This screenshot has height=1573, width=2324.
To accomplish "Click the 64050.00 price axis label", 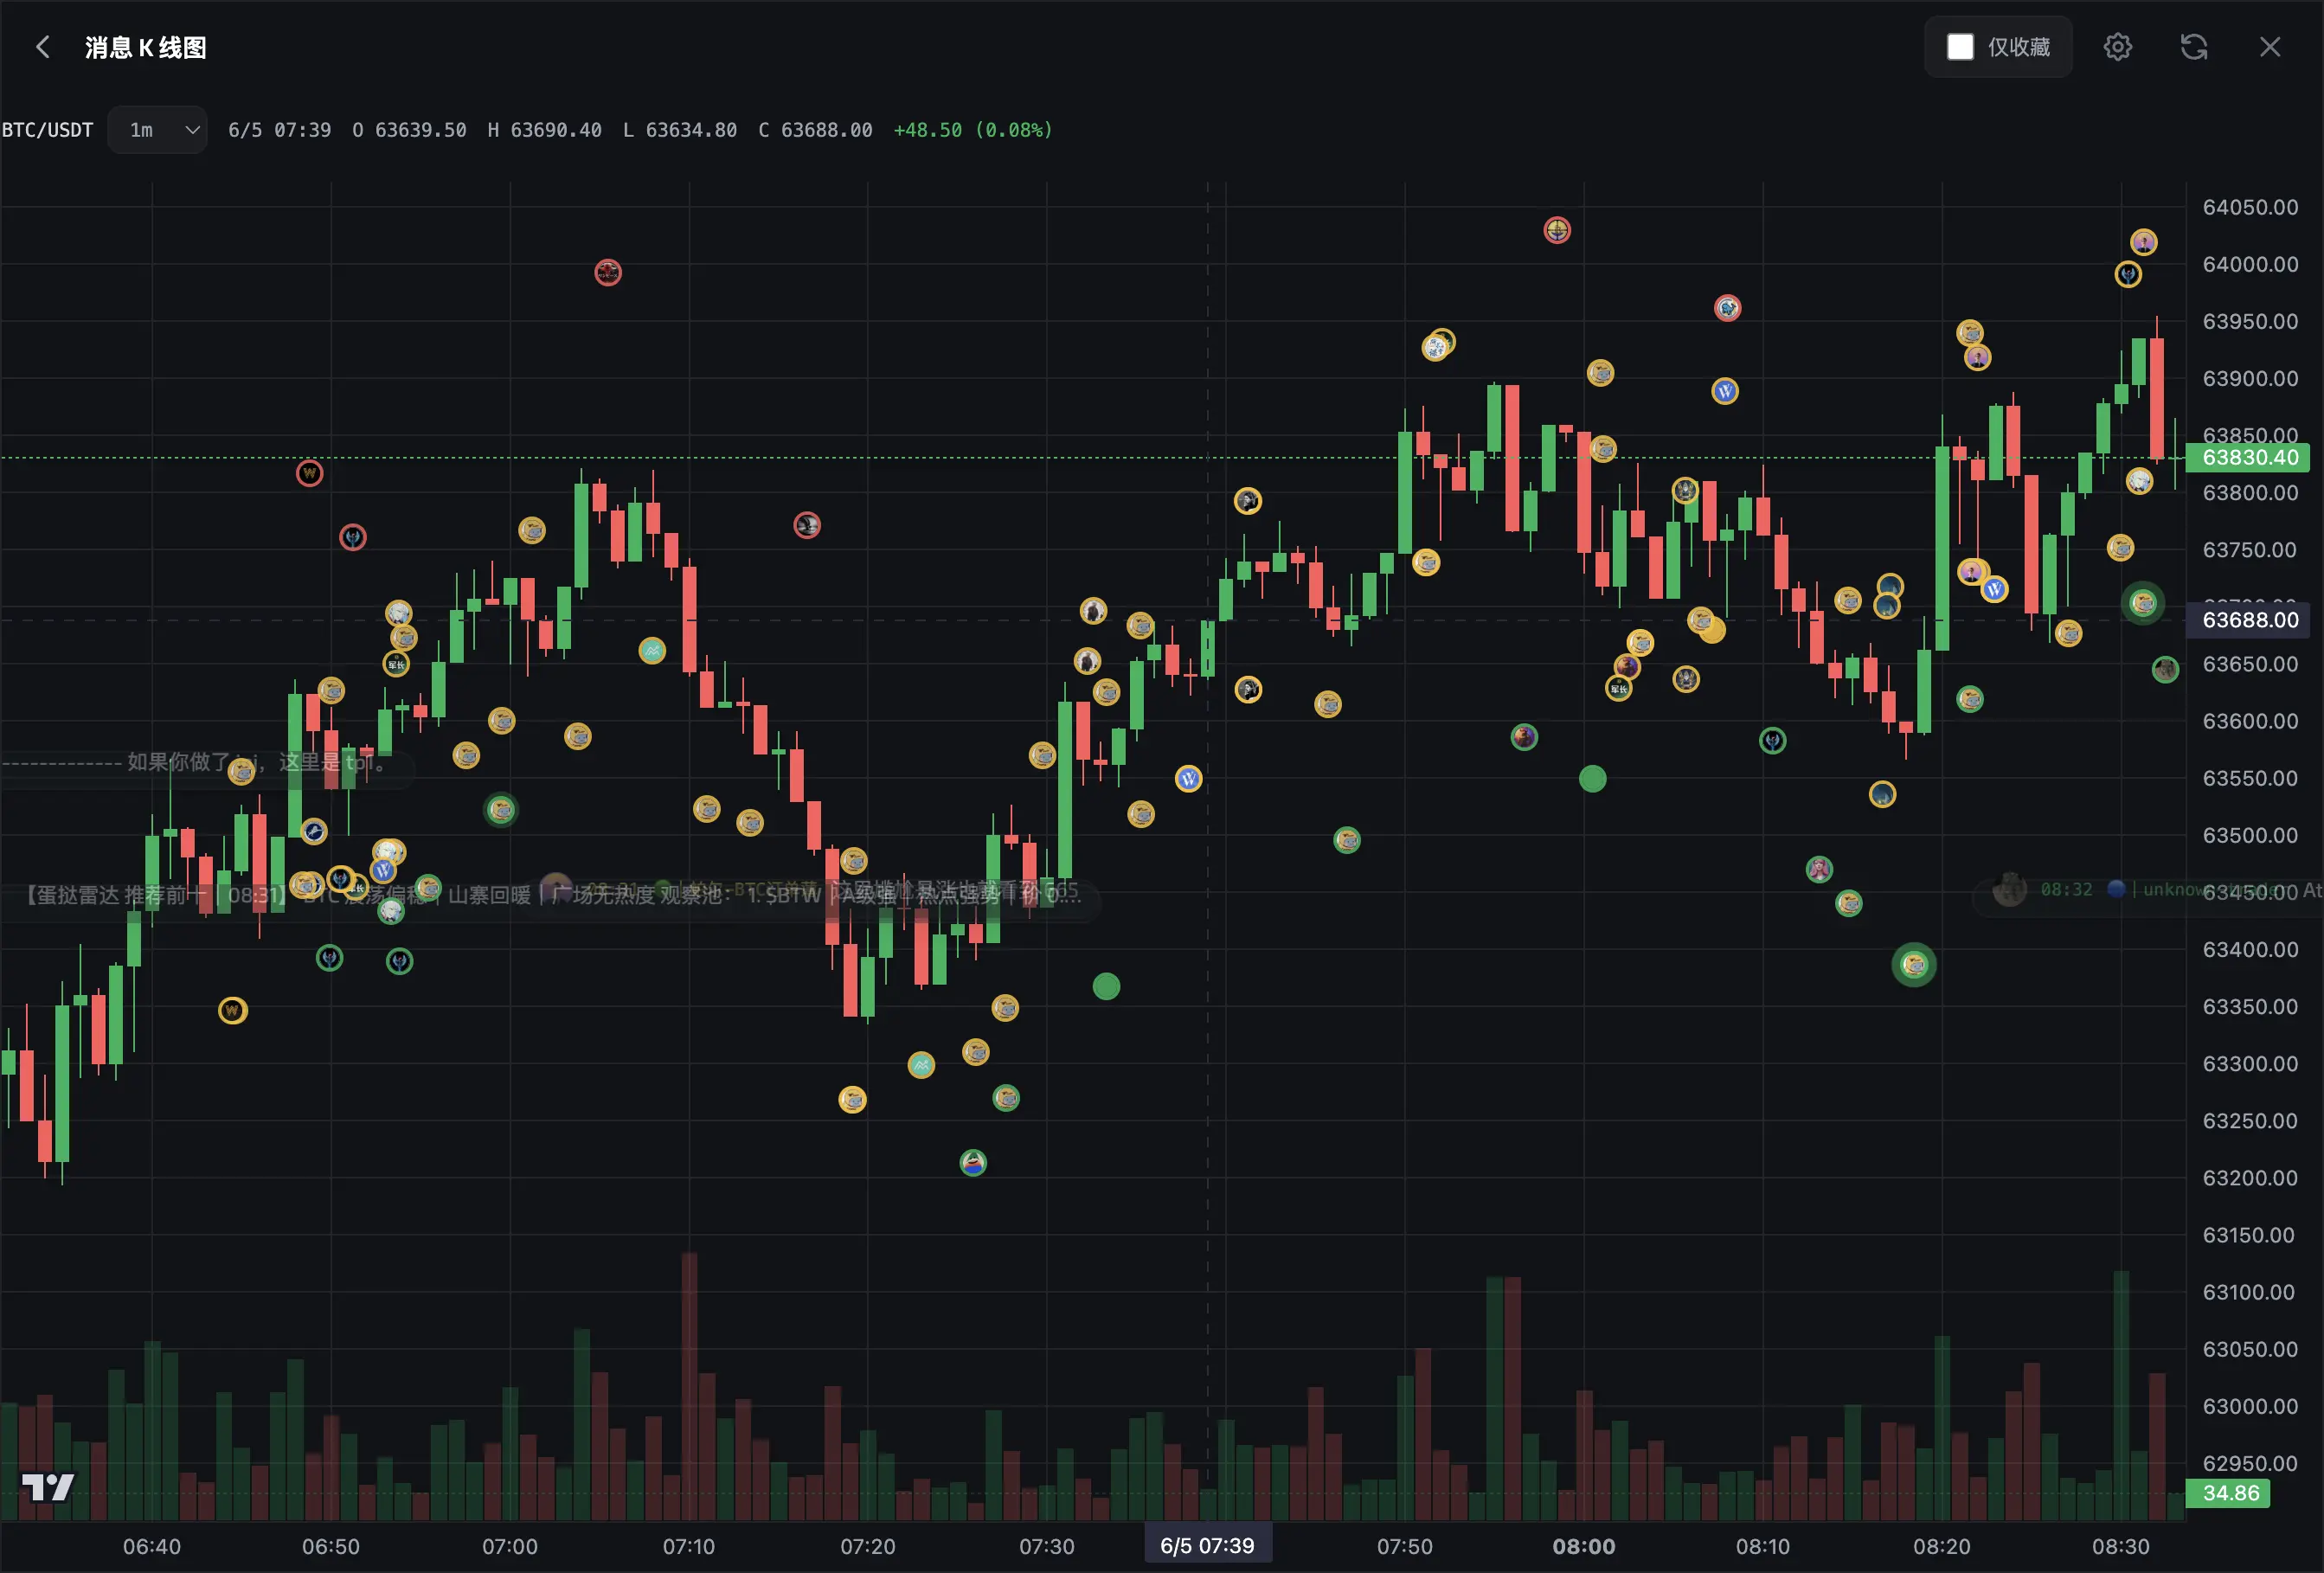I will [x=2250, y=207].
